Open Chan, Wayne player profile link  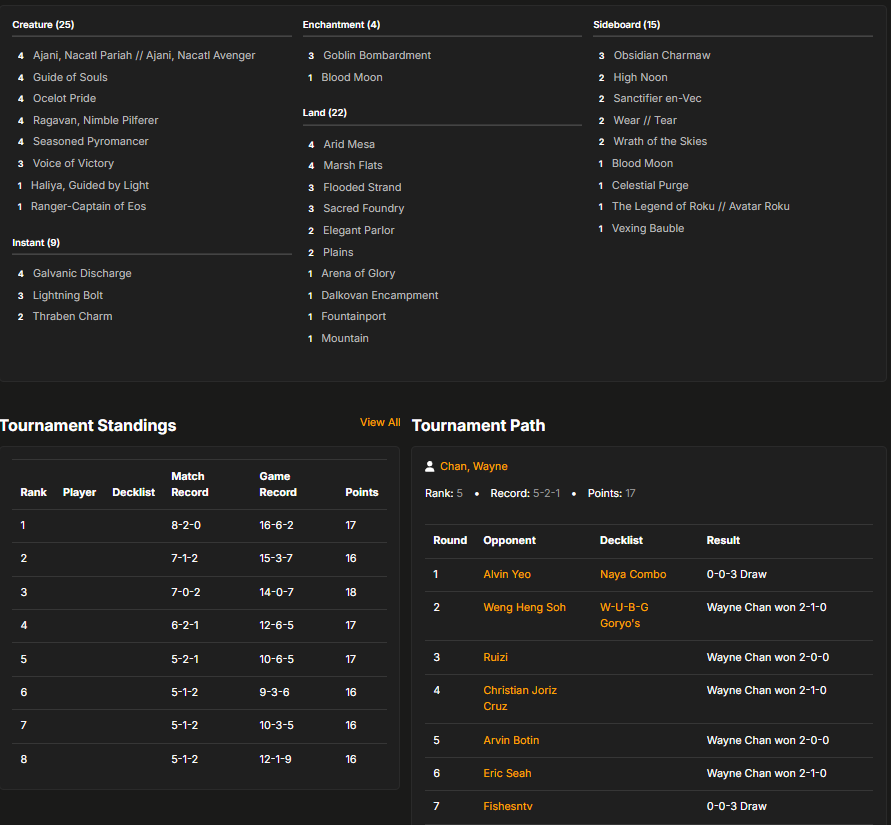[x=474, y=466]
